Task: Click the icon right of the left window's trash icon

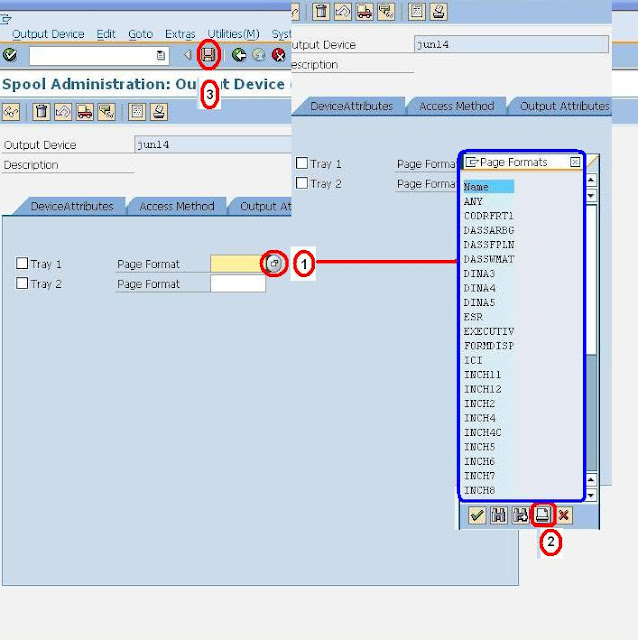Action: (63, 112)
